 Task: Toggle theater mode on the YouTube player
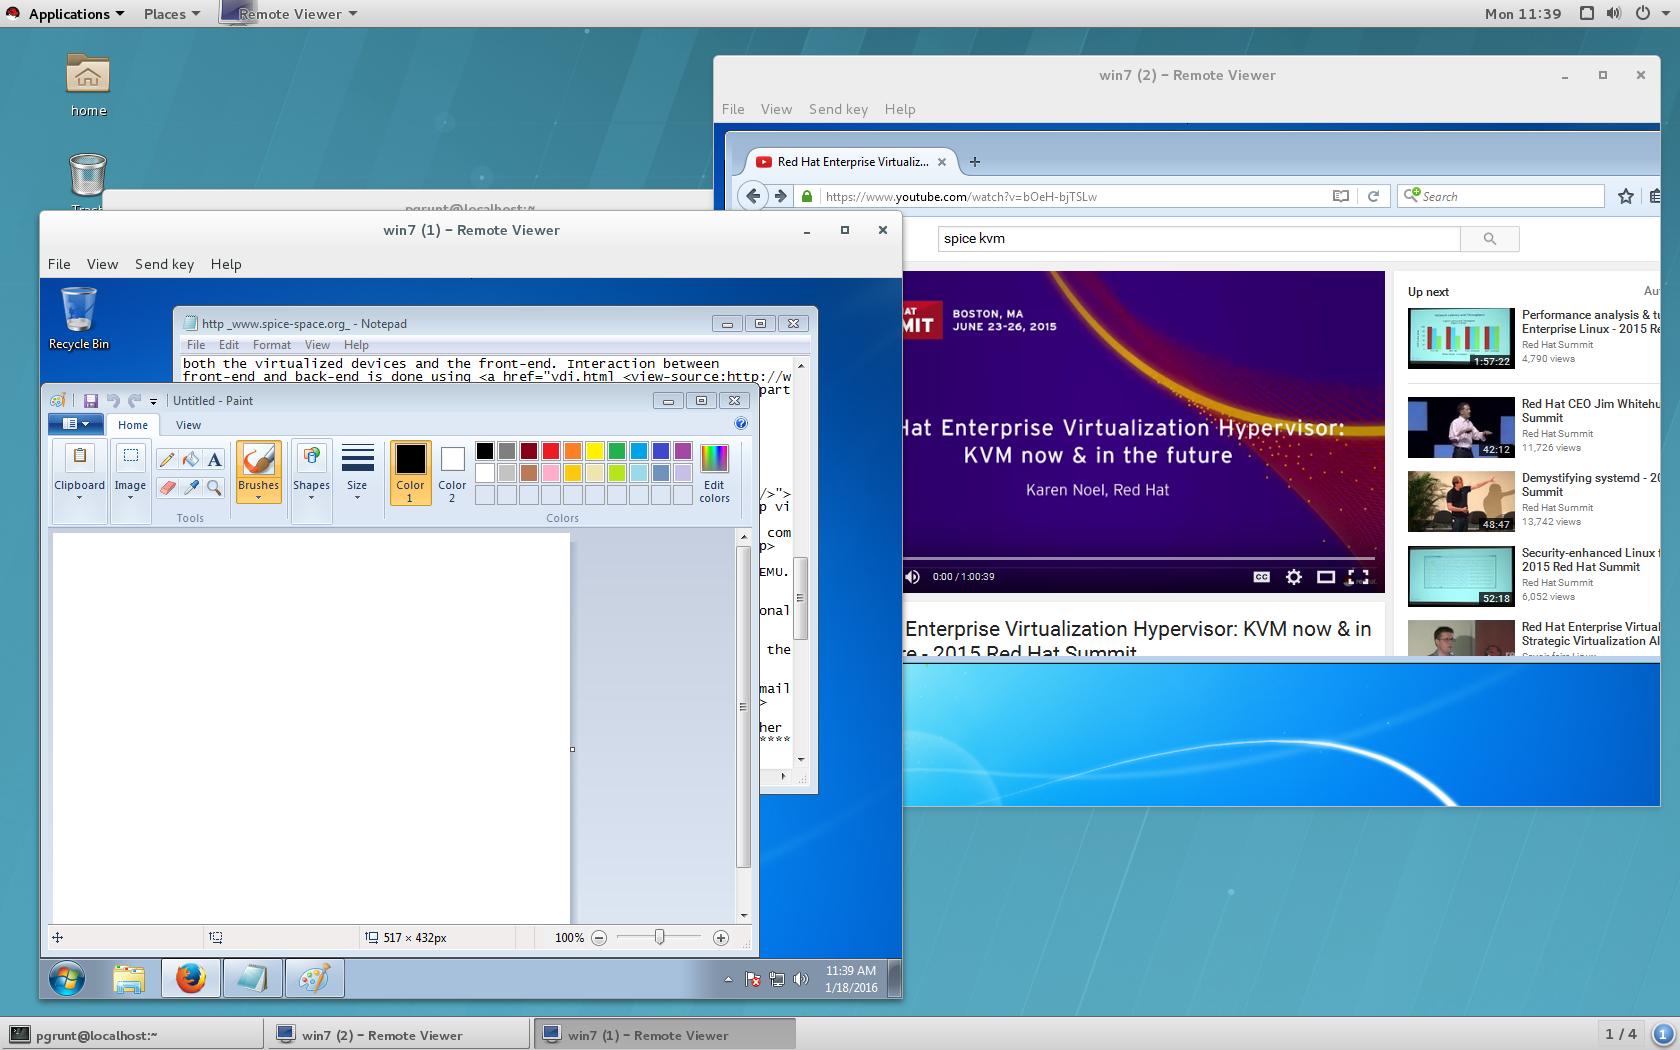pyautogui.click(x=1326, y=577)
